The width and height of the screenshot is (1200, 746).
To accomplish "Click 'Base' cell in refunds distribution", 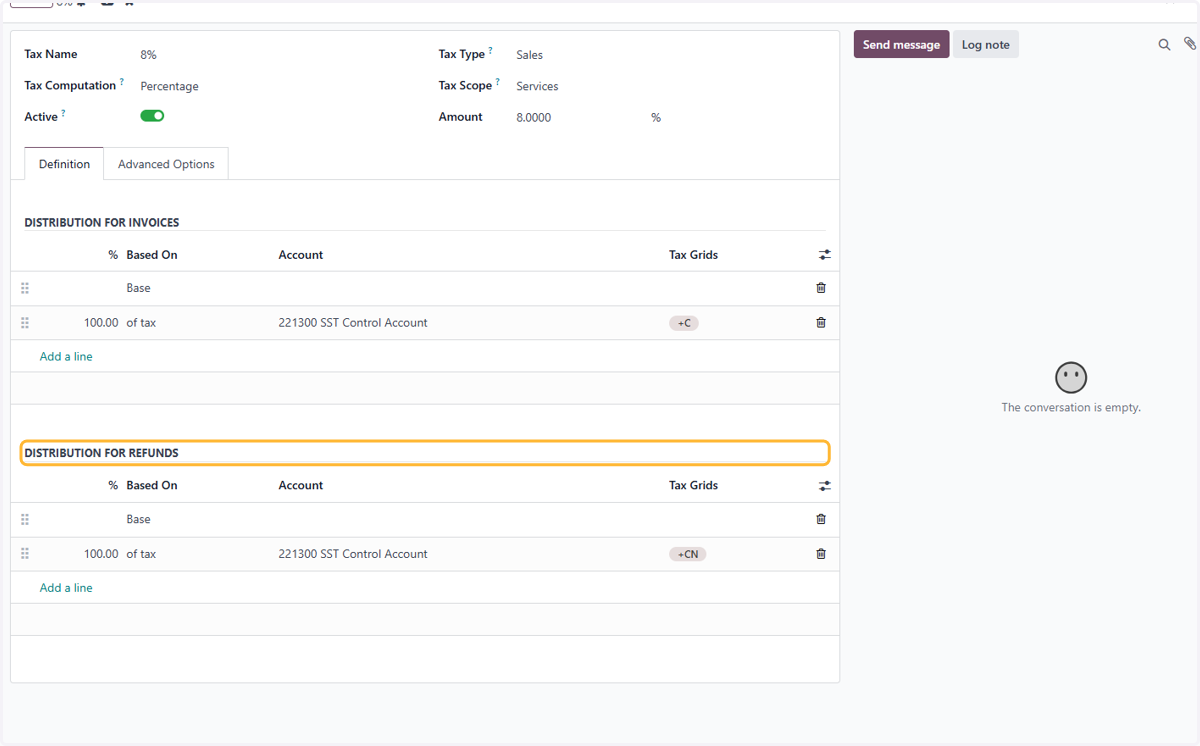I will tap(138, 519).
